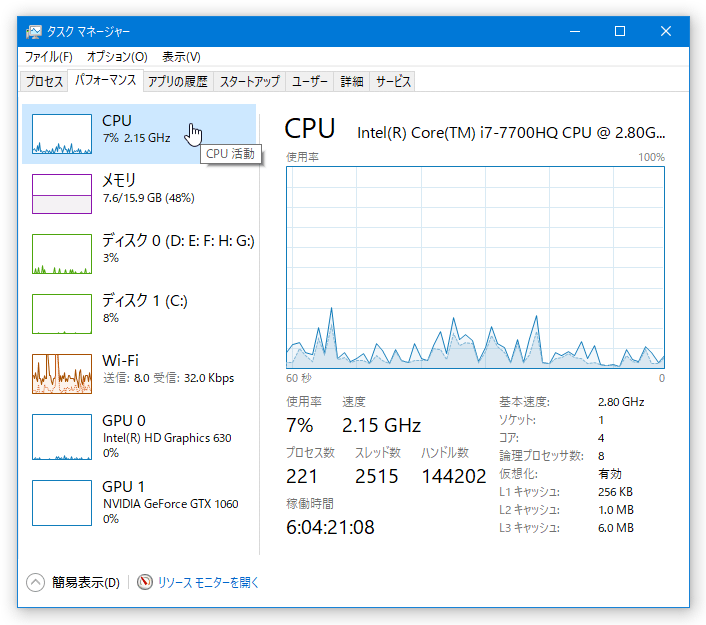The image size is (706, 625).
Task: Click the GPU 1 graph thumbnail
Action: [x=62, y=503]
